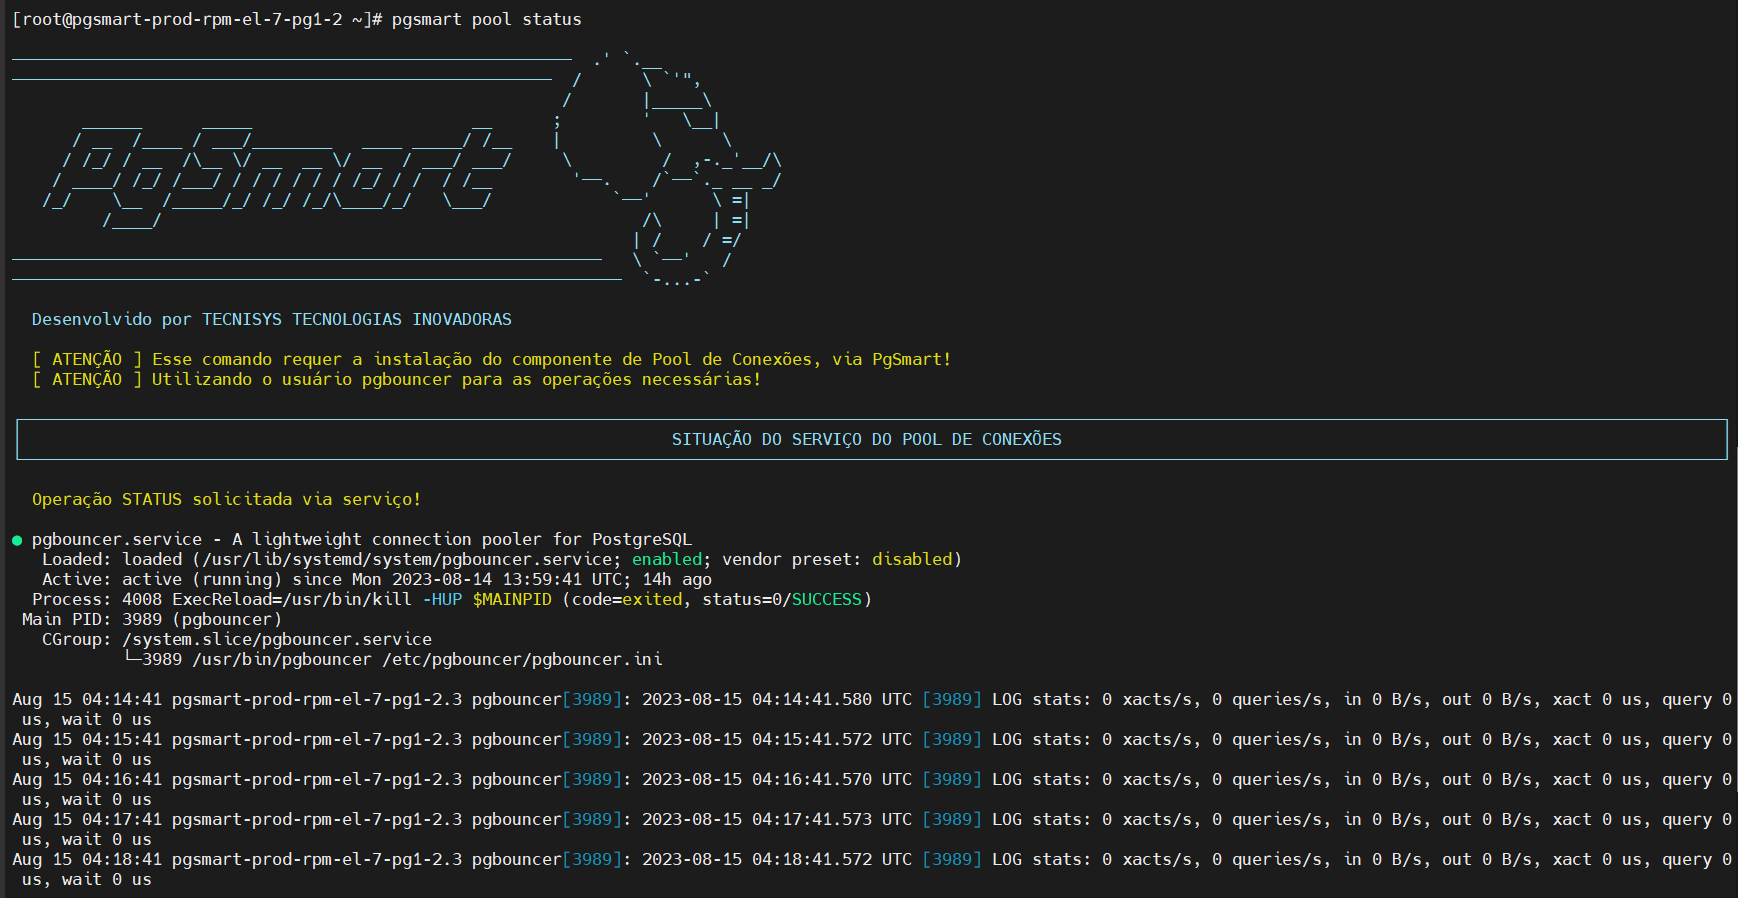Click '2023-08-15 04:16:41.570 UTC' in the log
Screen dimensions: 1738x898
(777, 779)
